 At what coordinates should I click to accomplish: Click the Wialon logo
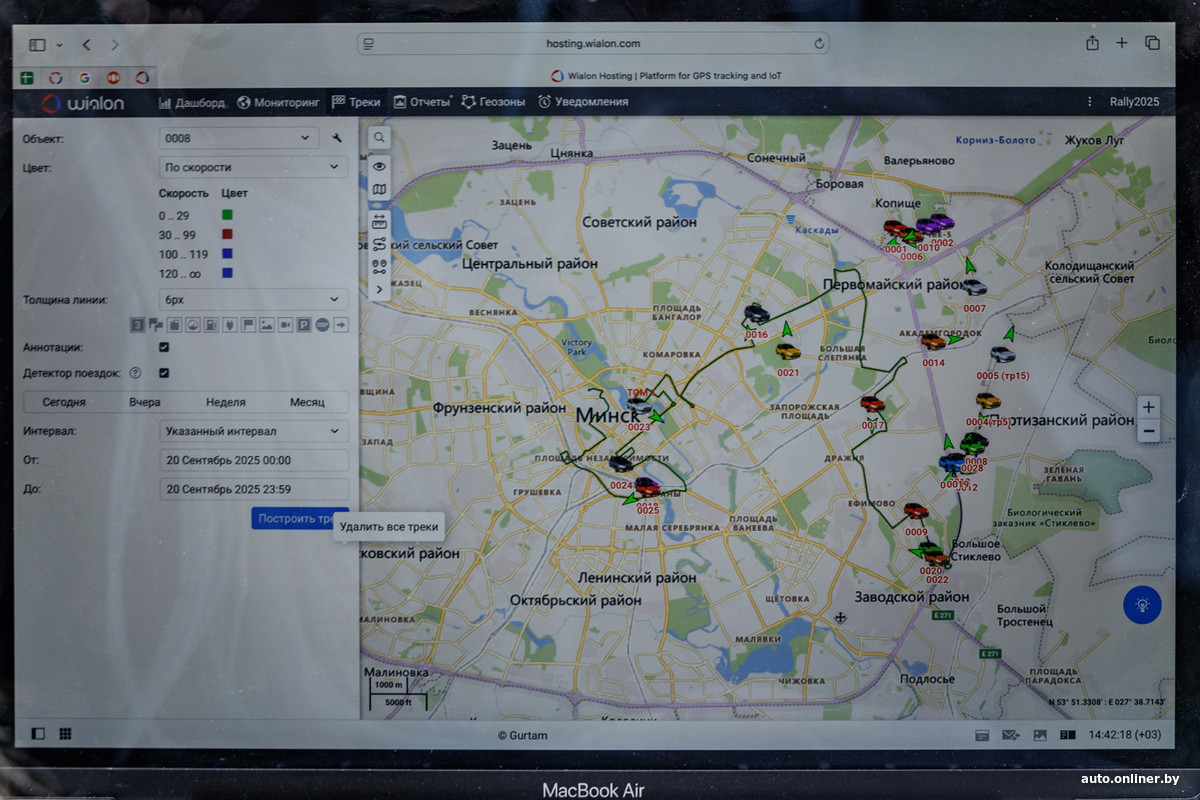[x=83, y=102]
